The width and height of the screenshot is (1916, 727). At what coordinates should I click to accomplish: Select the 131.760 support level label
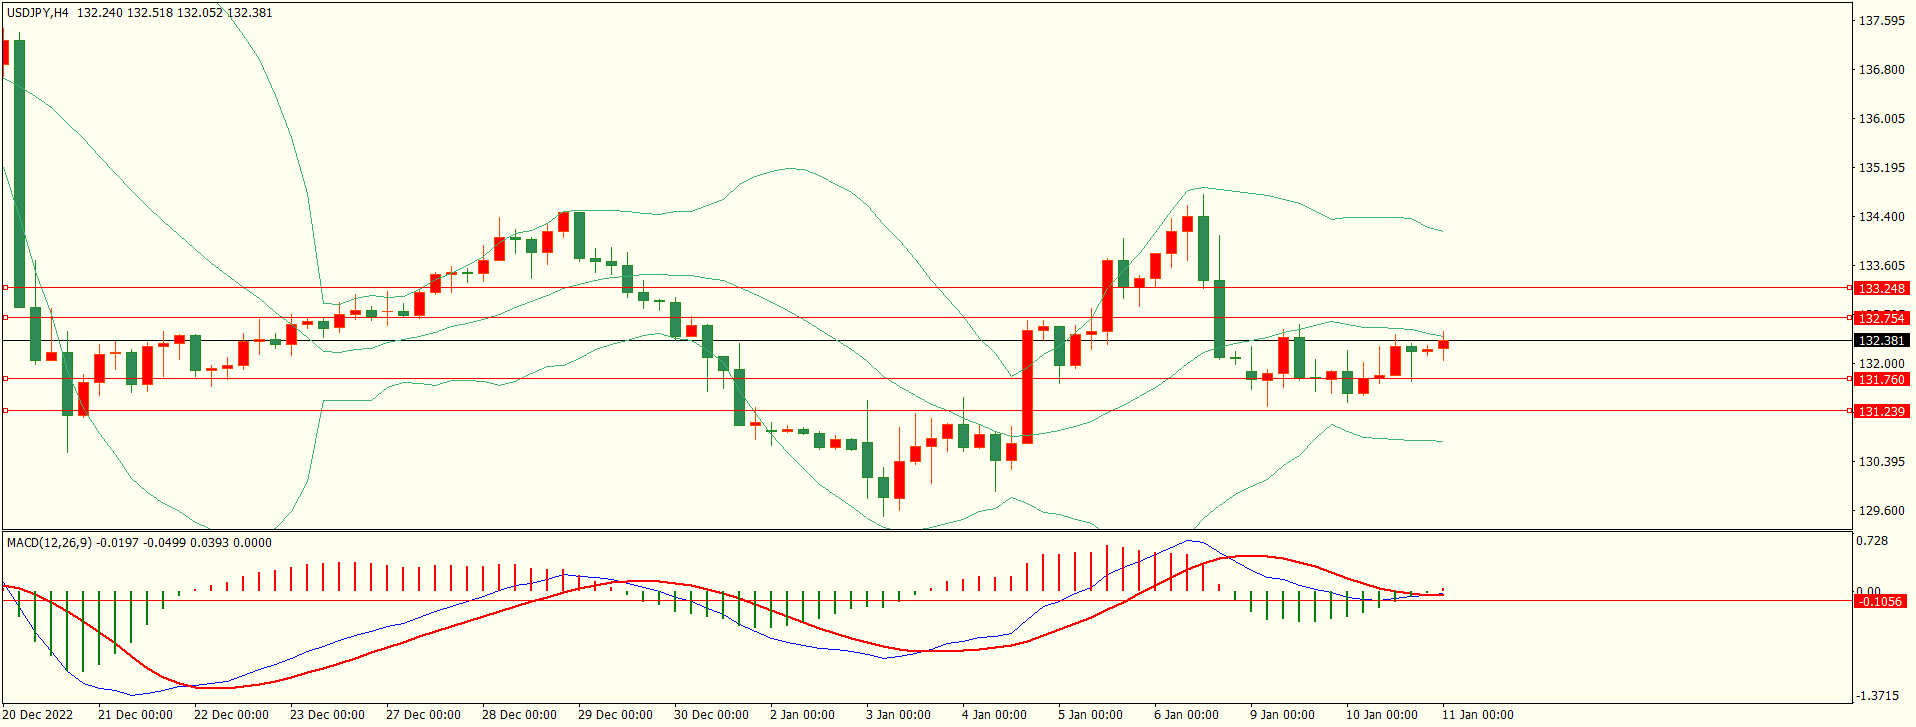click(x=1881, y=379)
